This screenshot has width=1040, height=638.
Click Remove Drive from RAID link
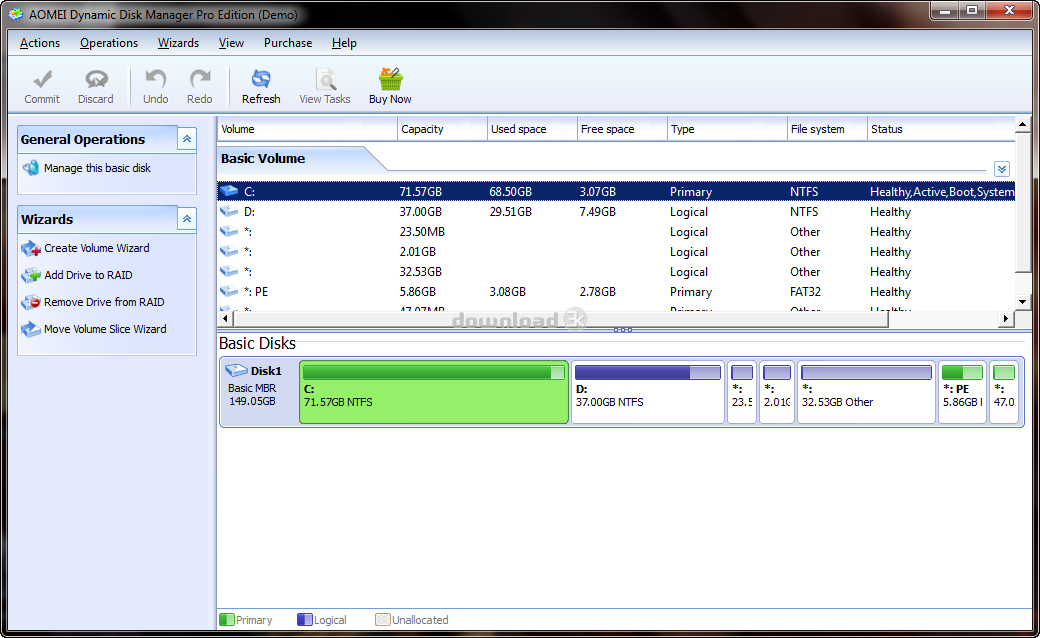(104, 302)
